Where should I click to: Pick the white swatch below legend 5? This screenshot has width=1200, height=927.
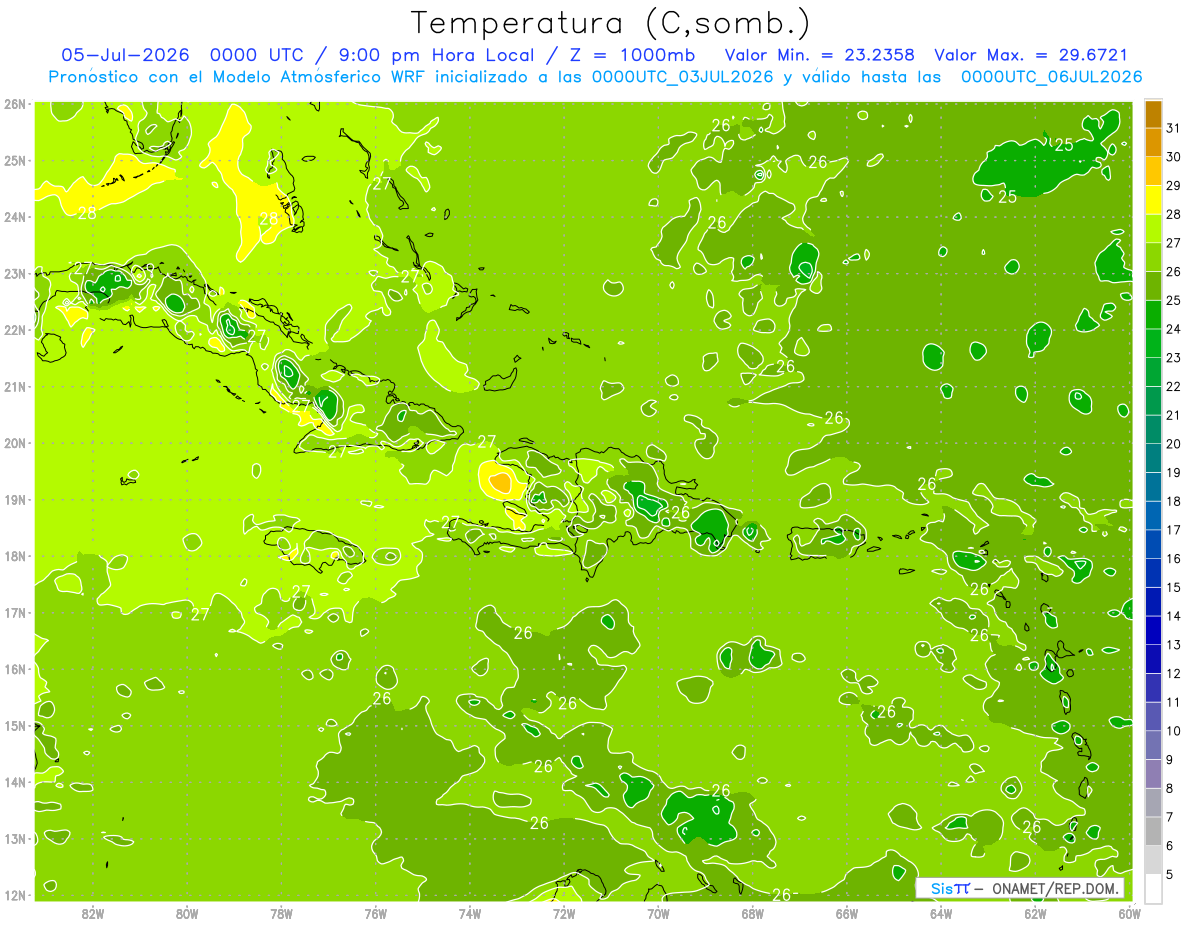1153,888
